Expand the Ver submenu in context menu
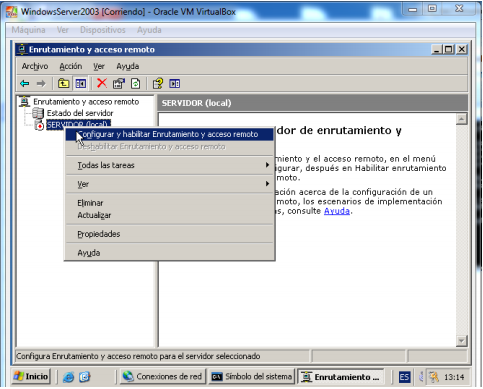 click(x=170, y=184)
